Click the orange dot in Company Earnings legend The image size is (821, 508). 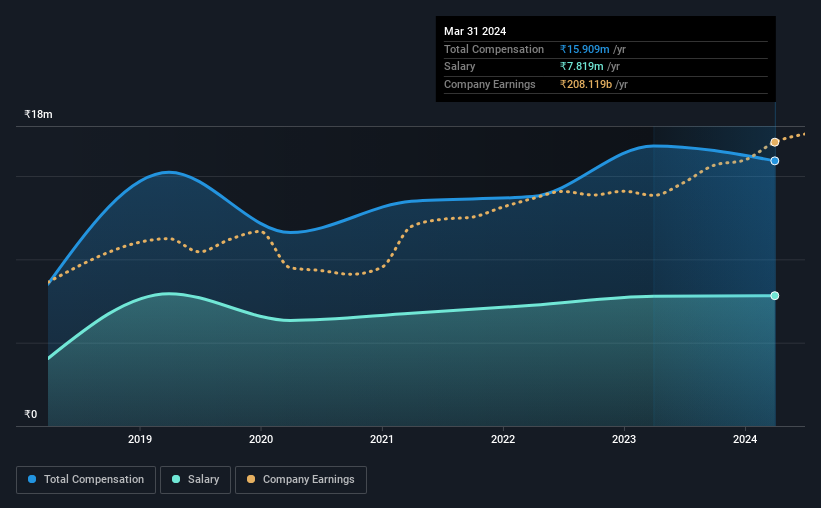251,479
